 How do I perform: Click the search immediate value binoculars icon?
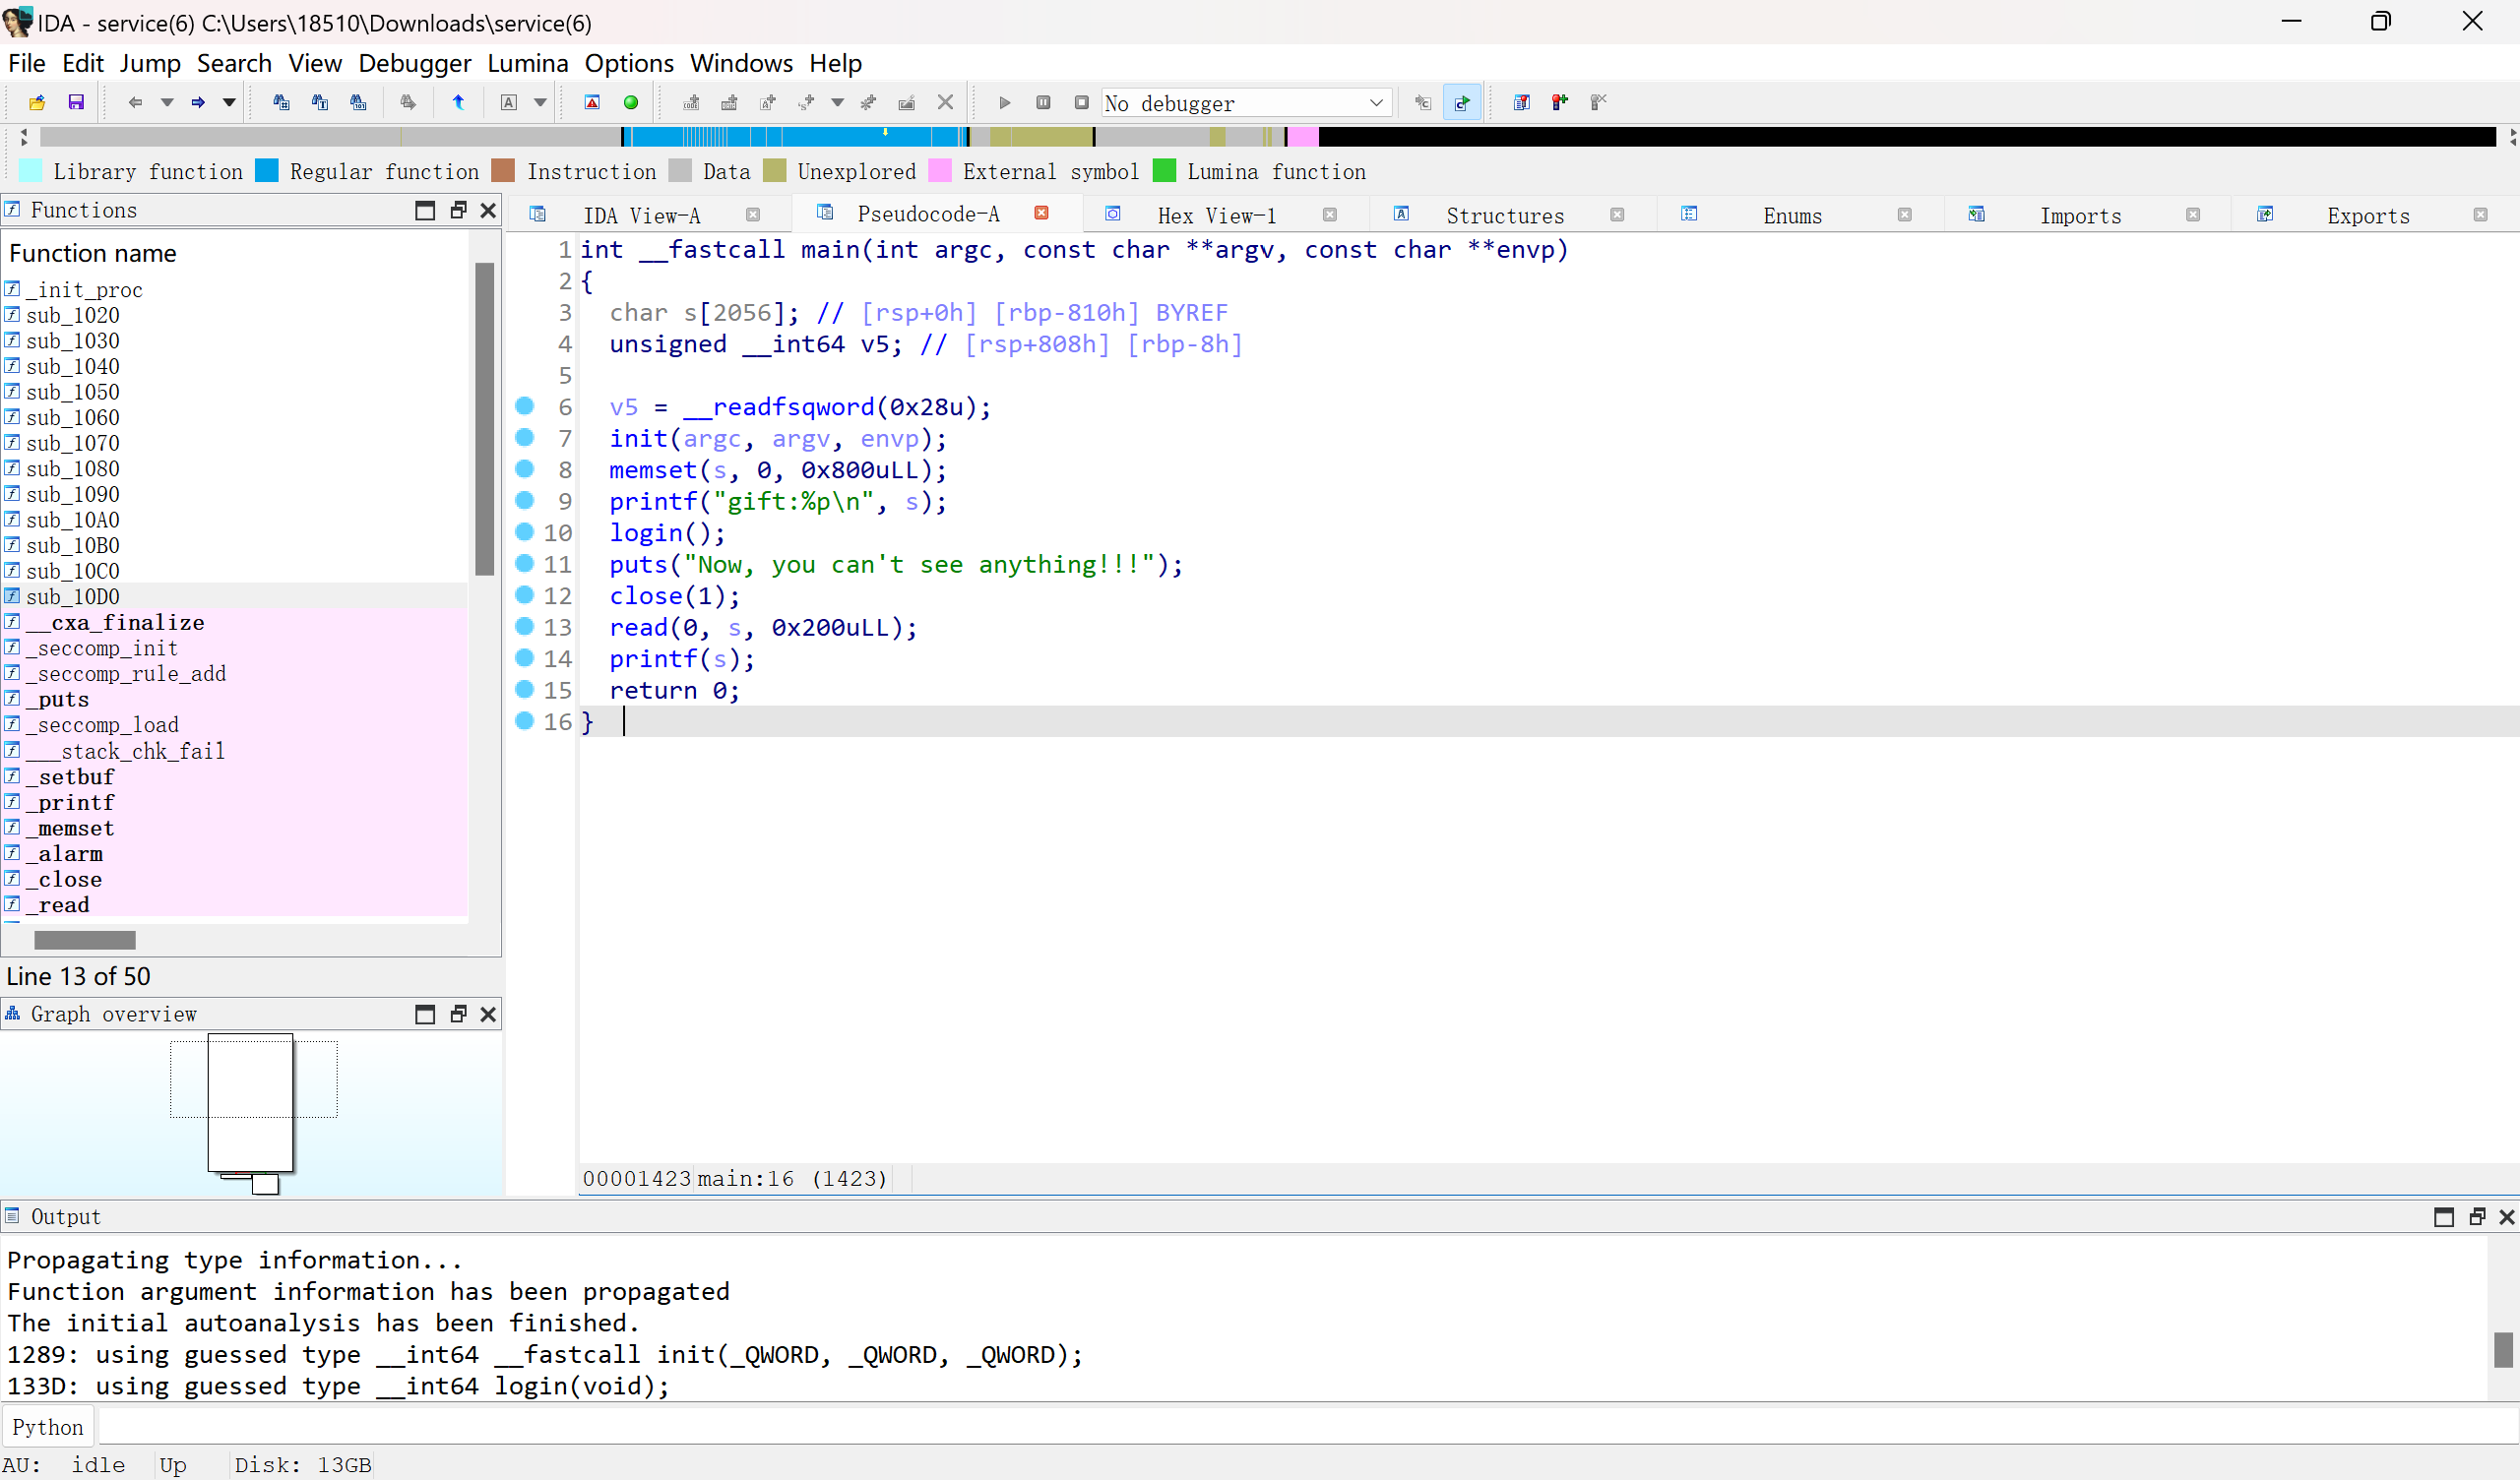(320, 102)
